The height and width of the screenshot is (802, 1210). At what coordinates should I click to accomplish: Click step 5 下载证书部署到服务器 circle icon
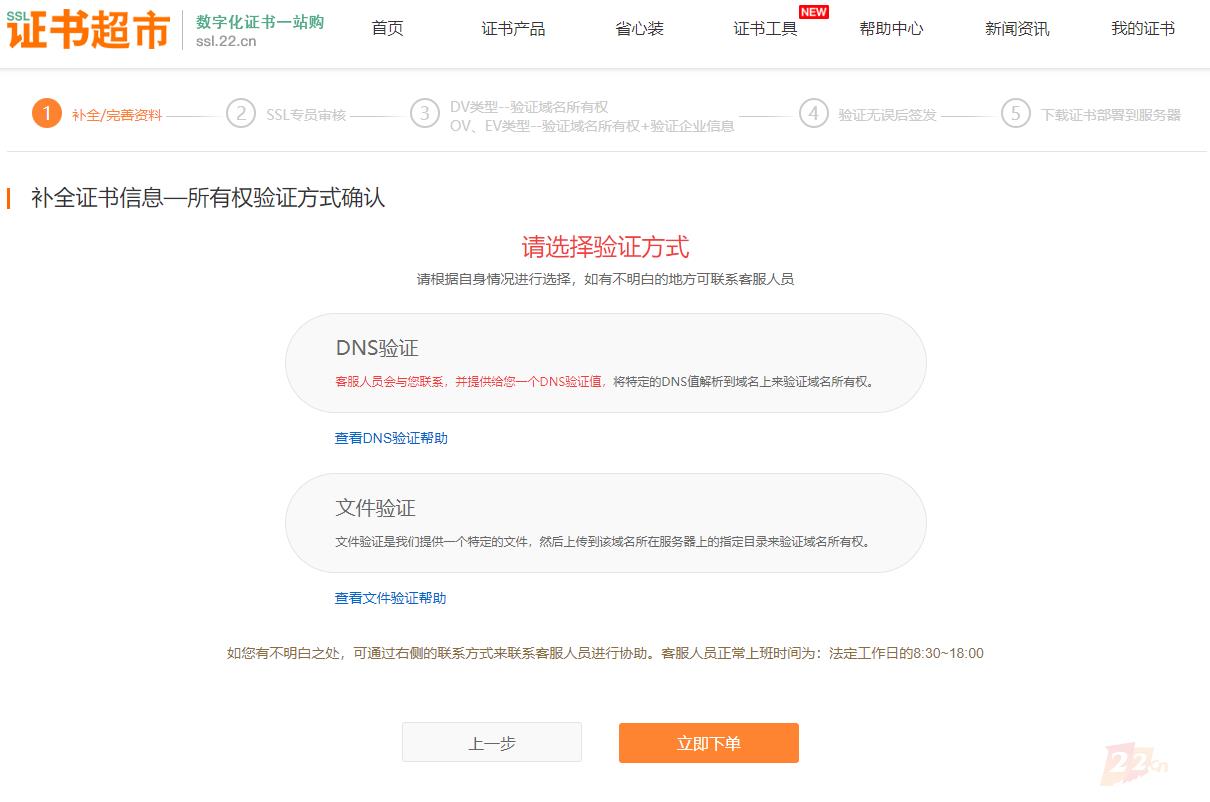[x=1016, y=113]
